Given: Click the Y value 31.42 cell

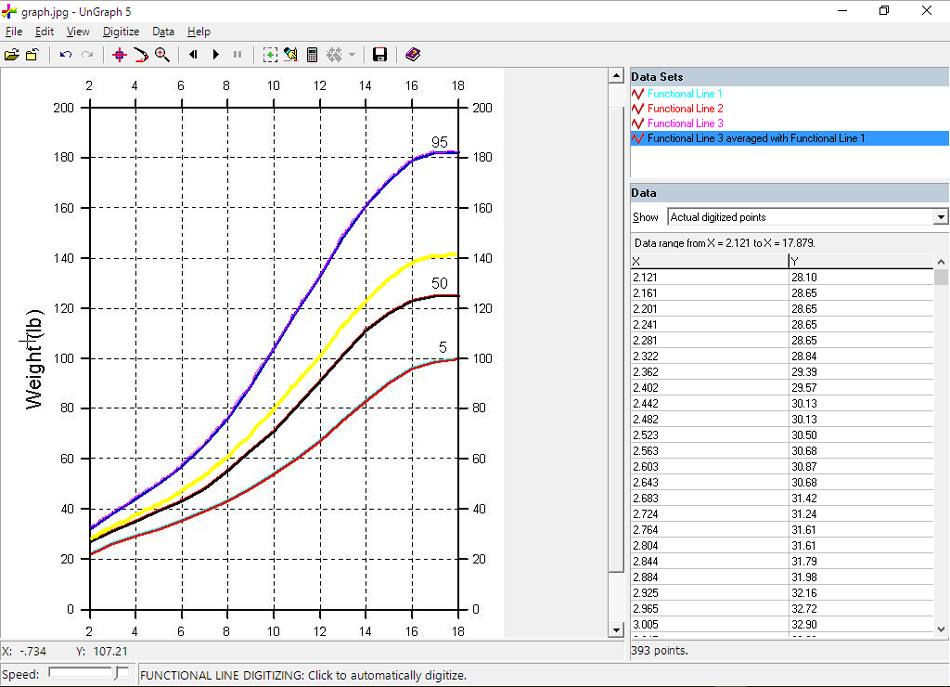Looking at the screenshot, I should pyautogui.click(x=861, y=498).
